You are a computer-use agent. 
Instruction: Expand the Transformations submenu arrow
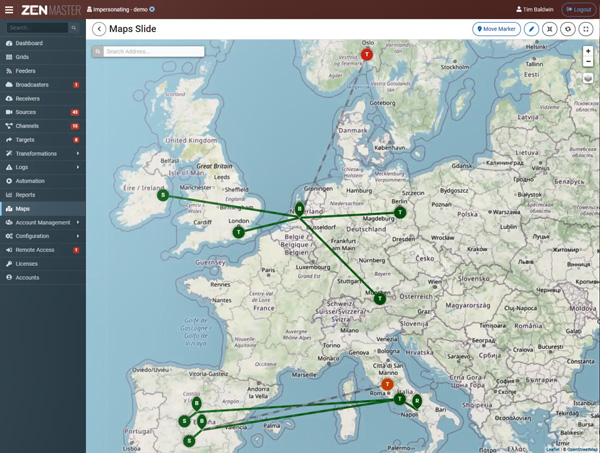[x=78, y=153]
